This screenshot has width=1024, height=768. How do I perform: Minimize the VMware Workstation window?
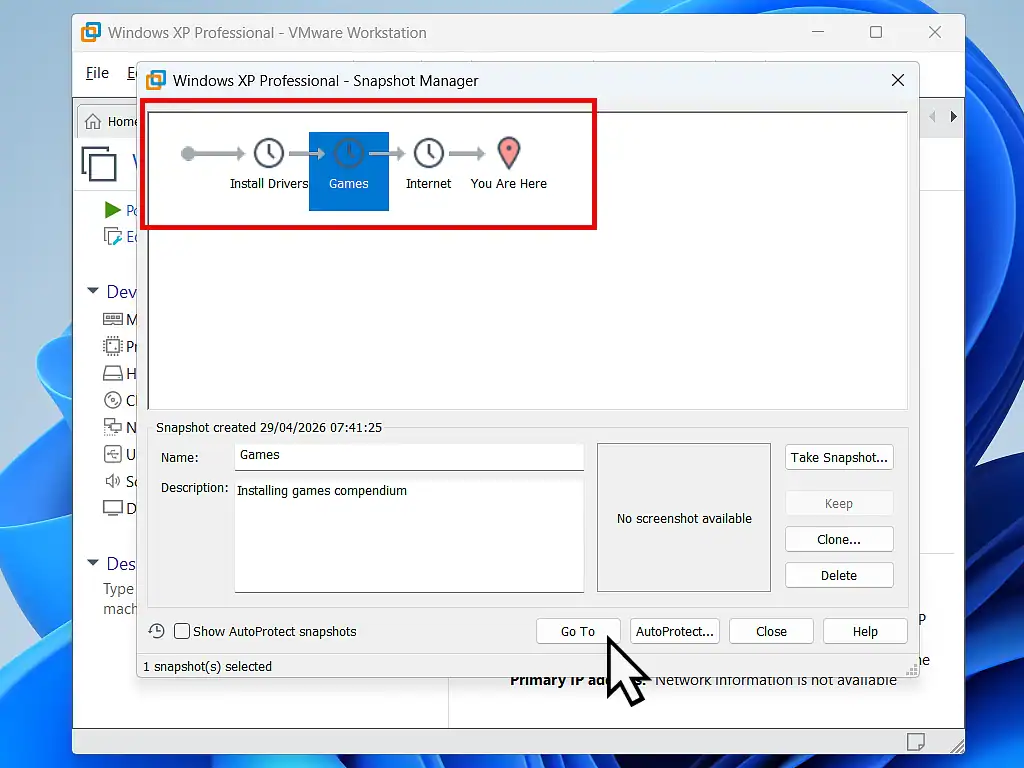(x=818, y=32)
